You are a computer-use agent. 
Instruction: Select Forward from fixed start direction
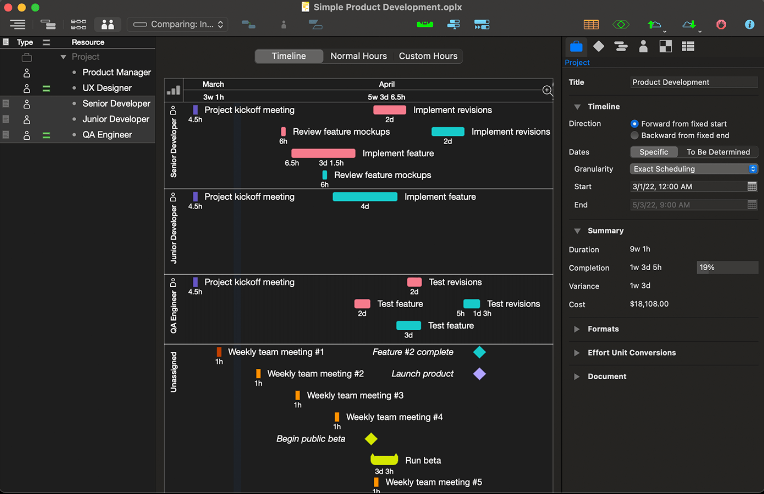click(x=635, y=123)
